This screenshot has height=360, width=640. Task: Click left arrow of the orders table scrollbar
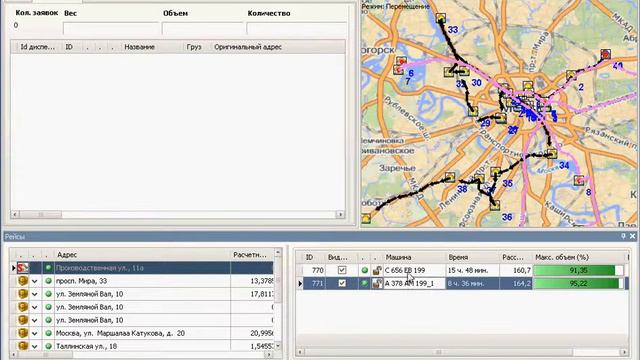(15, 214)
